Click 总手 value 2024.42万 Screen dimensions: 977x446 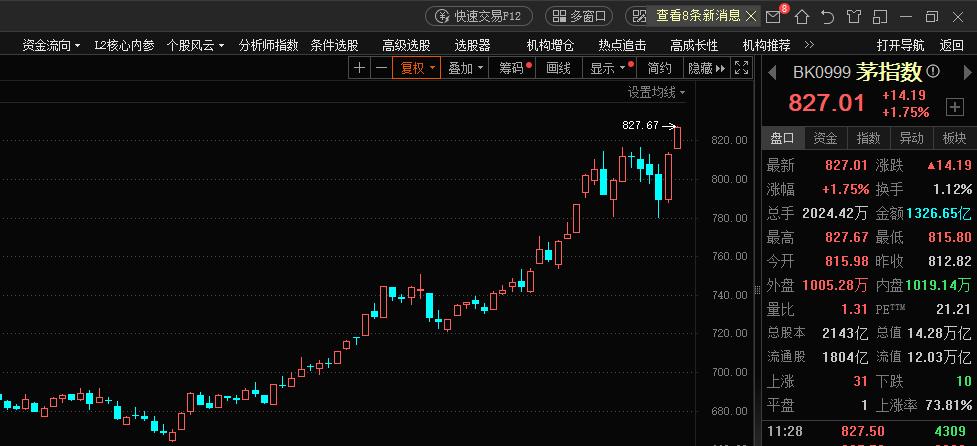point(834,213)
